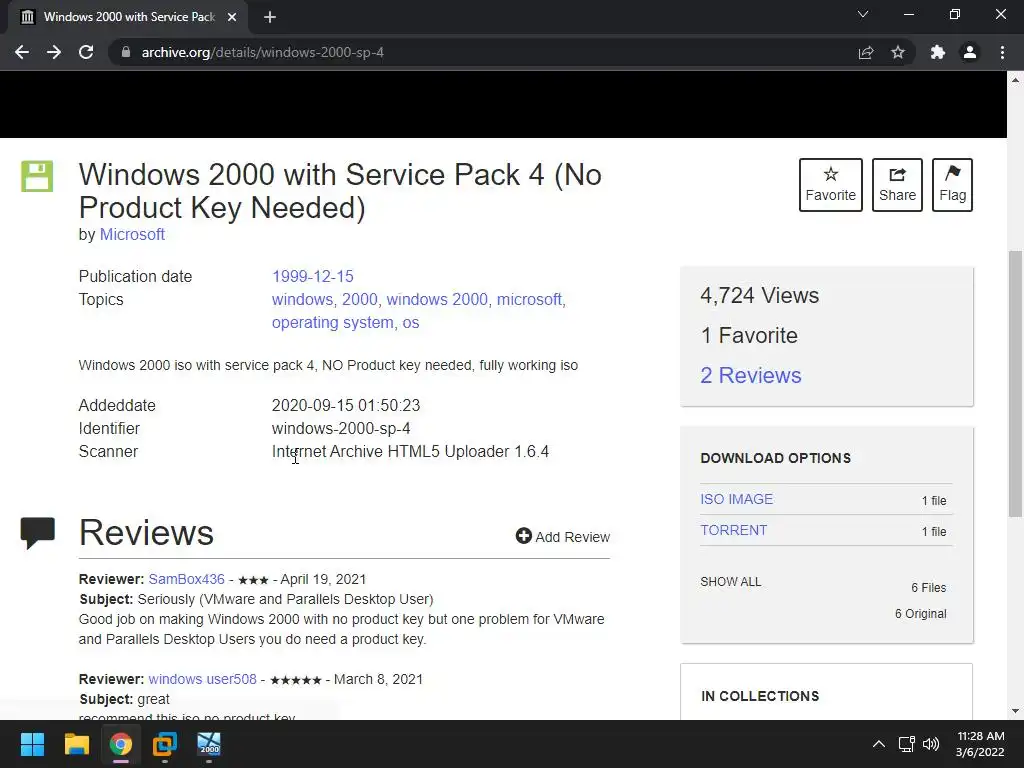Click the speech bubble Reviews icon
The width and height of the screenshot is (1024, 768).
(x=38, y=532)
